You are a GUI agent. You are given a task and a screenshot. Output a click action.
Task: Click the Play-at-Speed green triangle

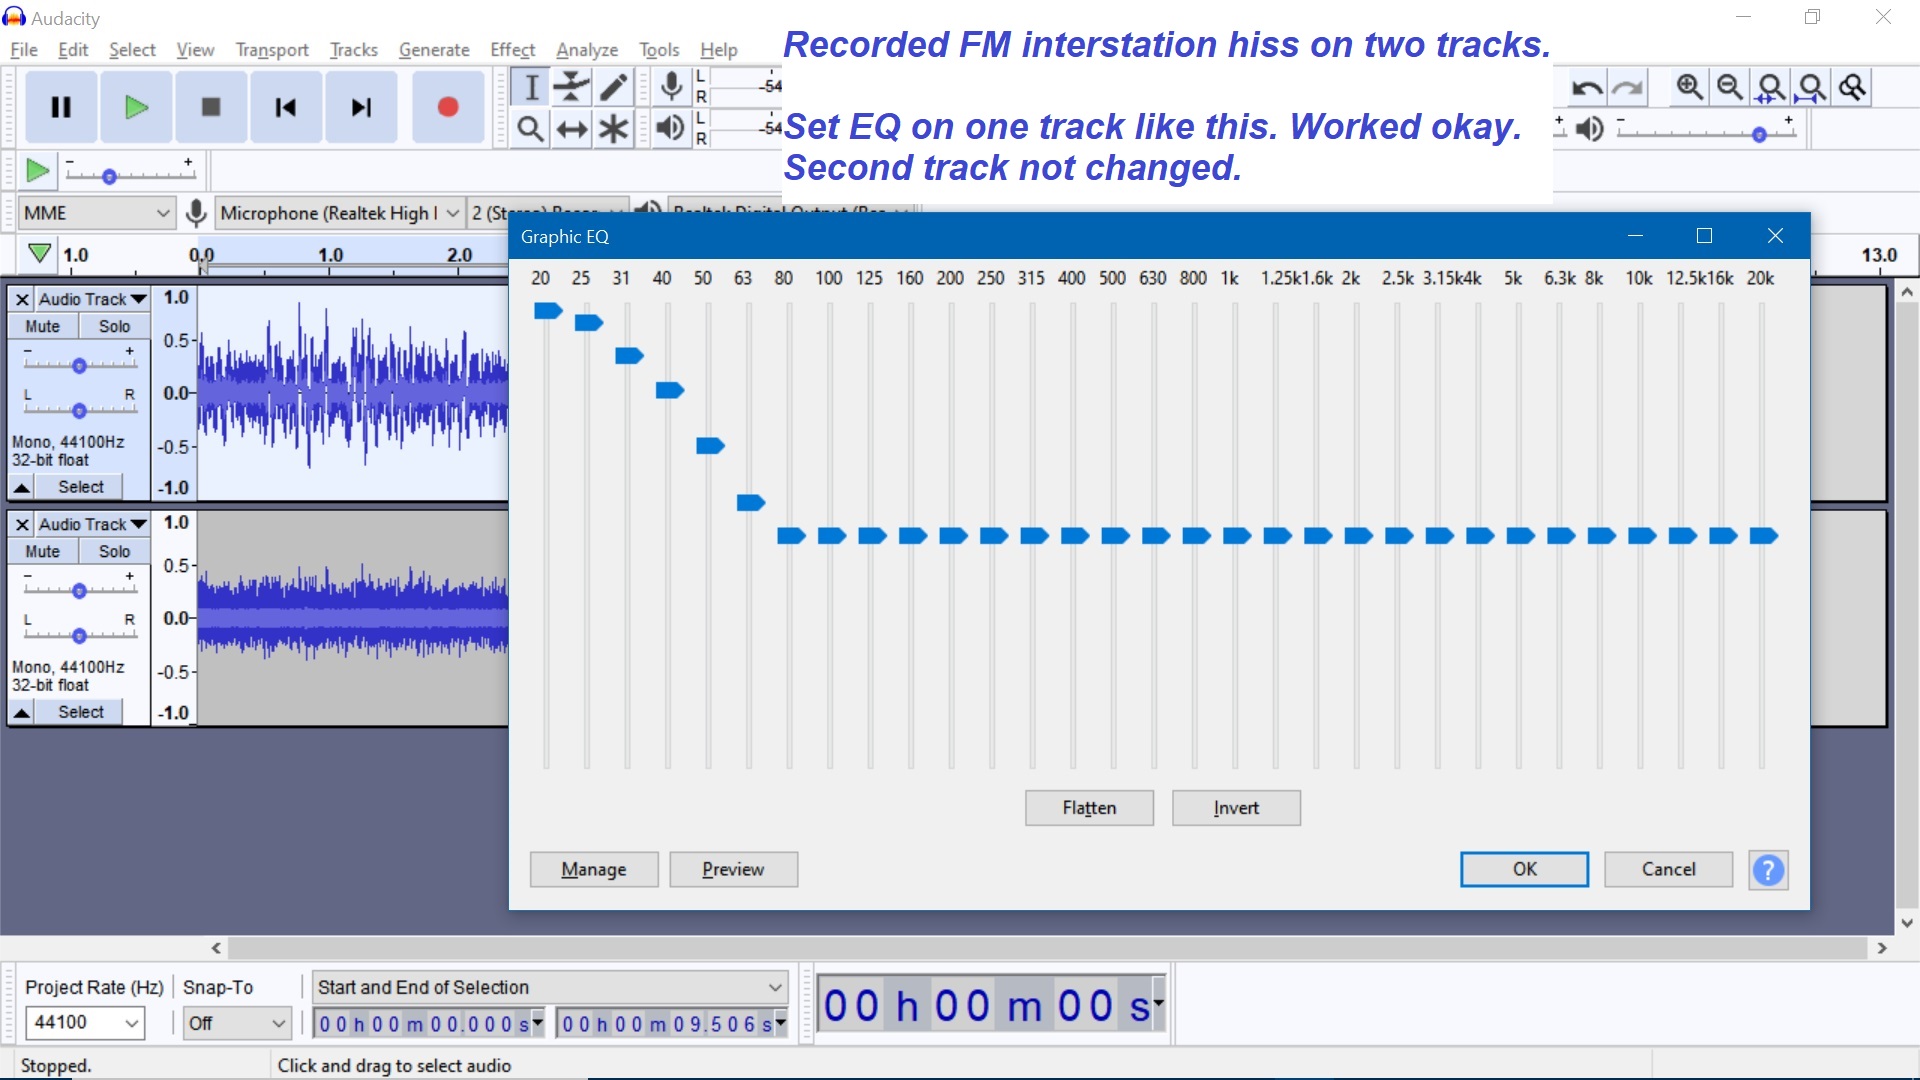click(x=37, y=171)
